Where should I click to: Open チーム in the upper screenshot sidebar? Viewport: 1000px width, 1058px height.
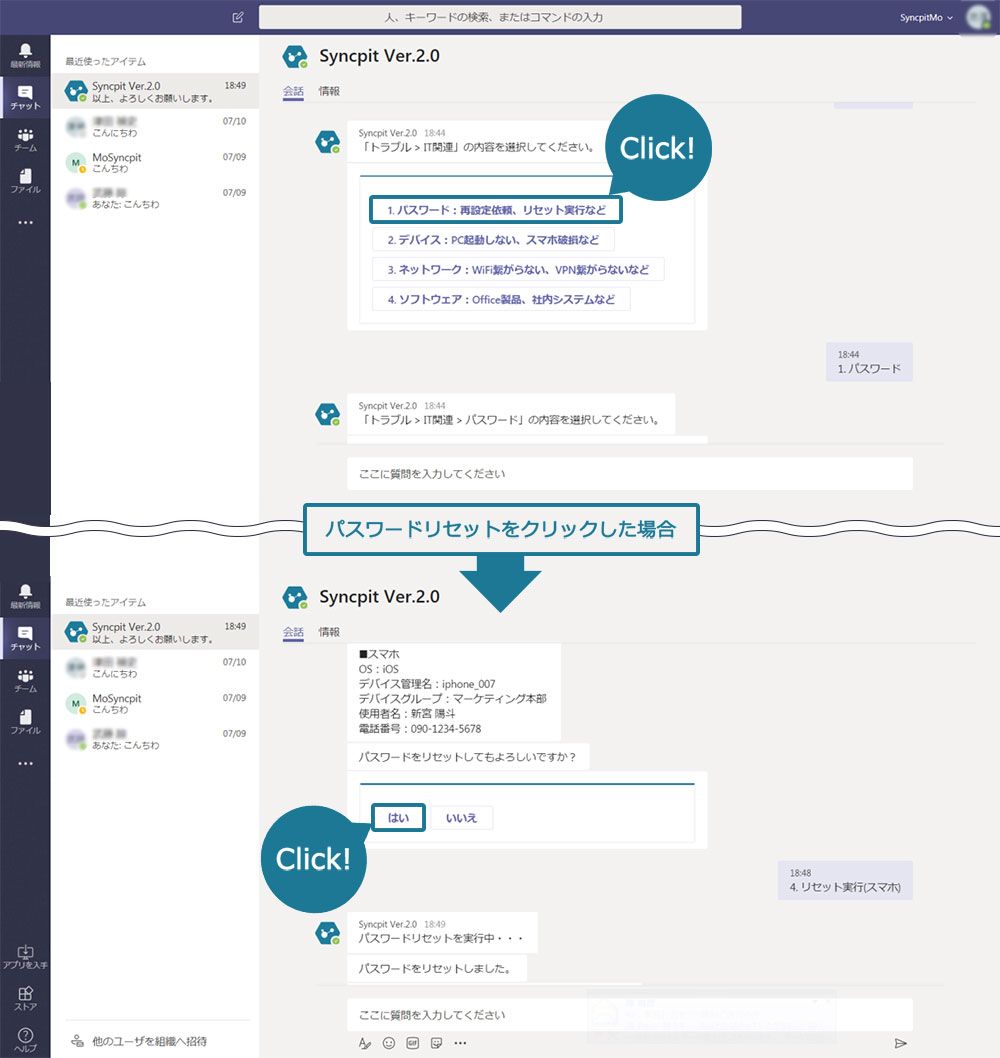click(25, 139)
